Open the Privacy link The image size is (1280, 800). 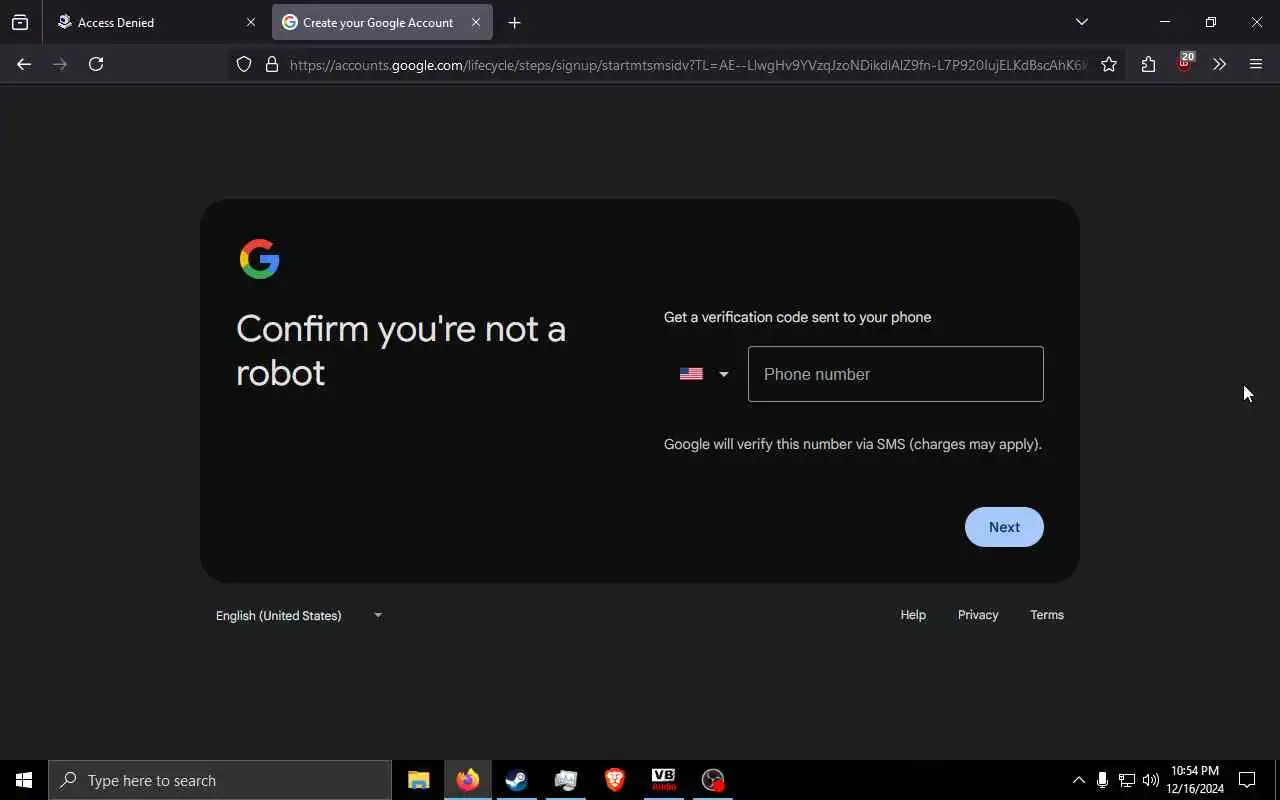point(978,615)
